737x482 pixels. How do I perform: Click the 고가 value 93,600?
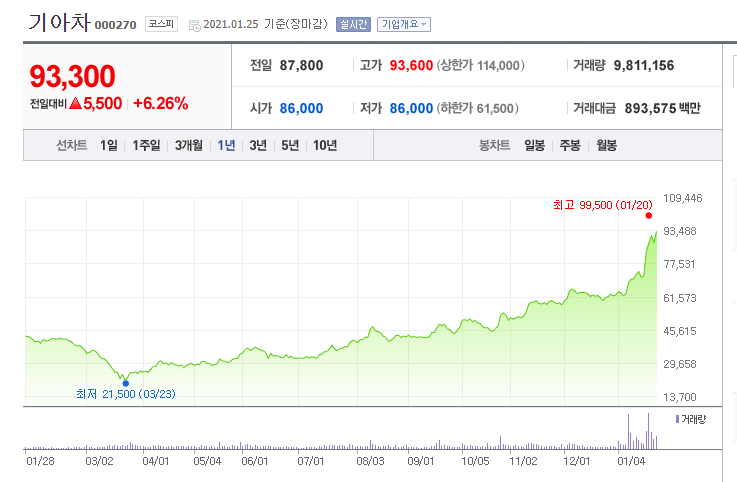(411, 65)
